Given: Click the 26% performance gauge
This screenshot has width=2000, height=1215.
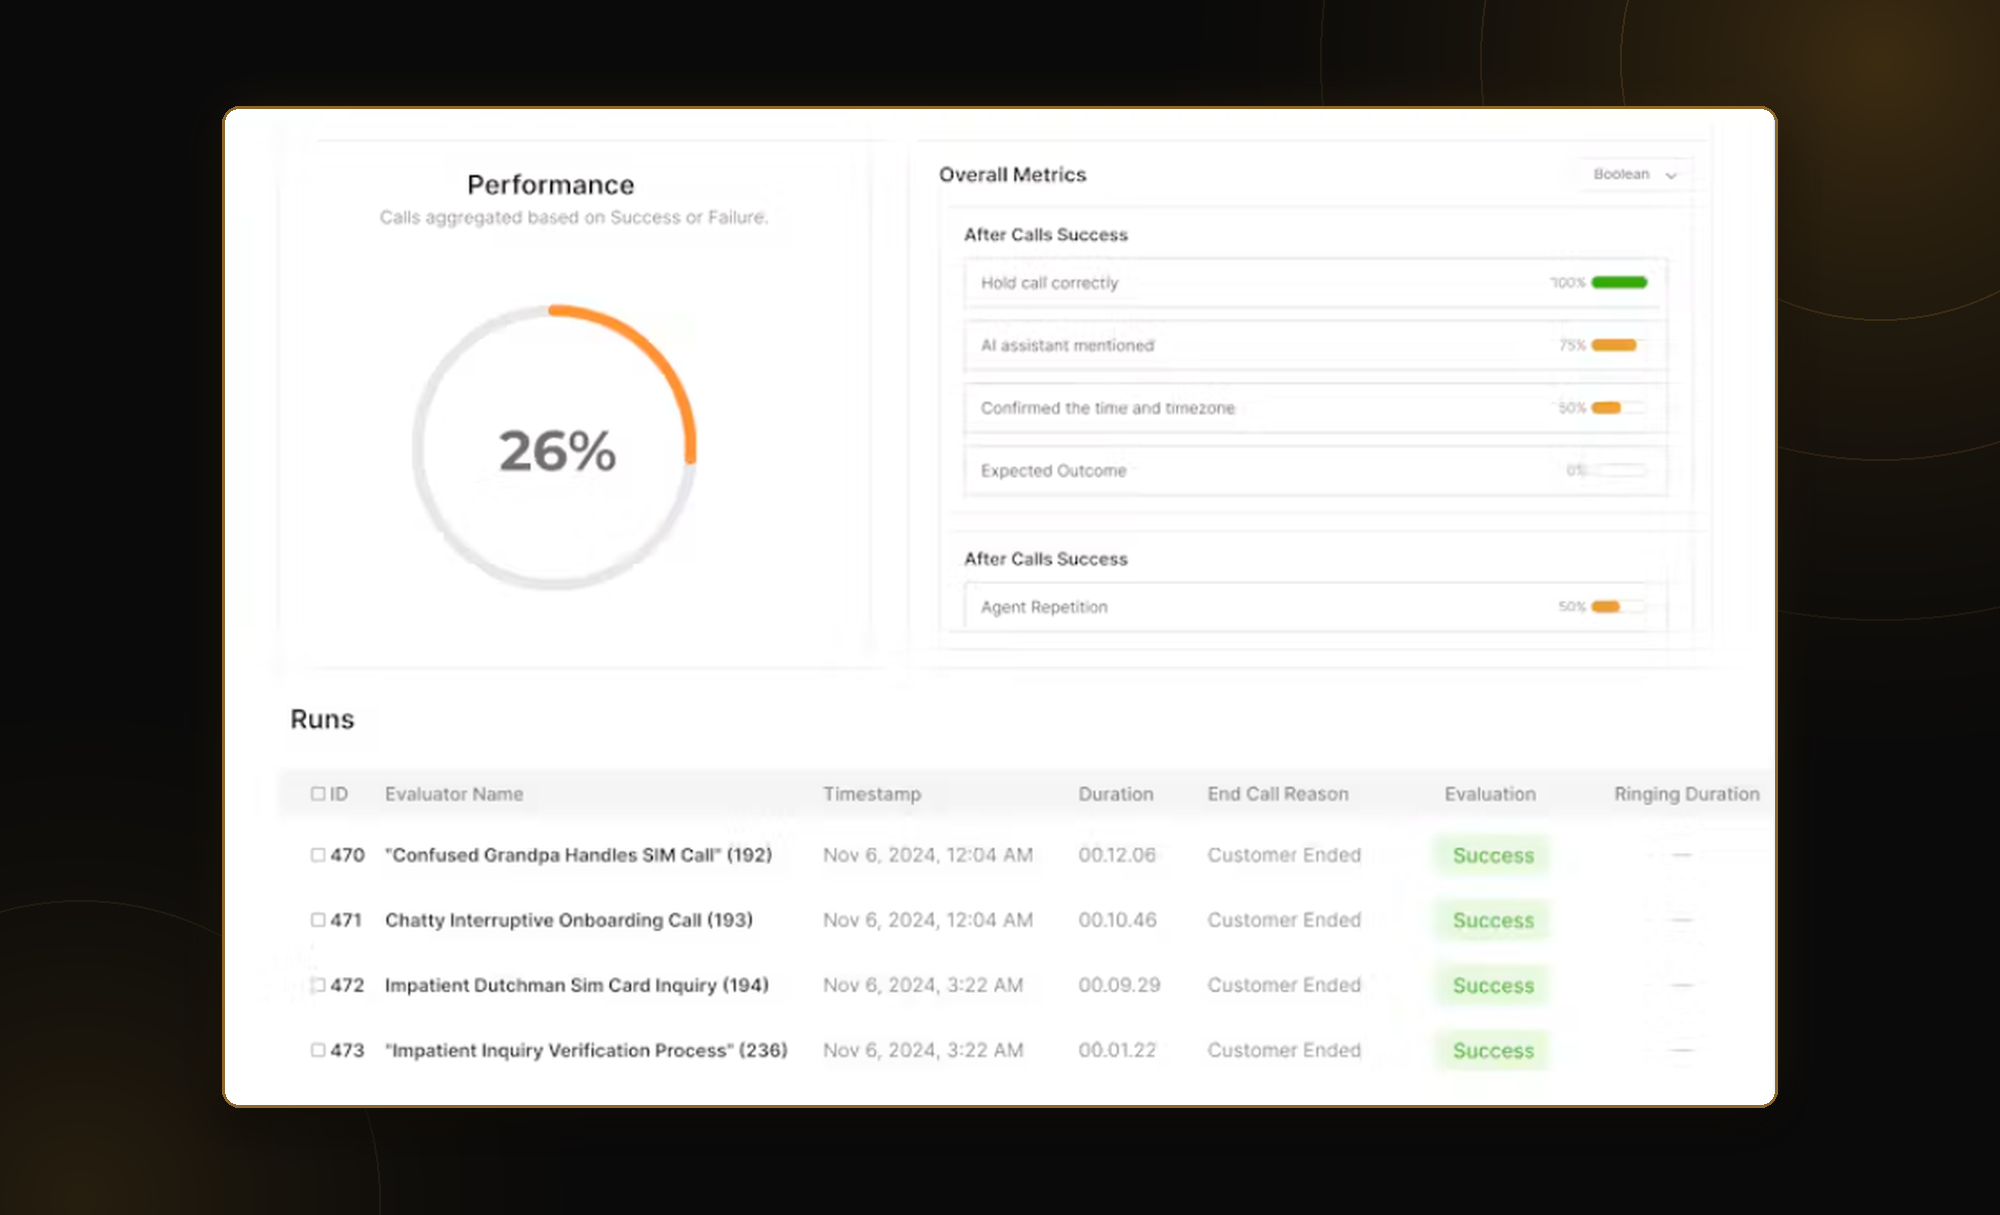Looking at the screenshot, I should pyautogui.click(x=555, y=448).
